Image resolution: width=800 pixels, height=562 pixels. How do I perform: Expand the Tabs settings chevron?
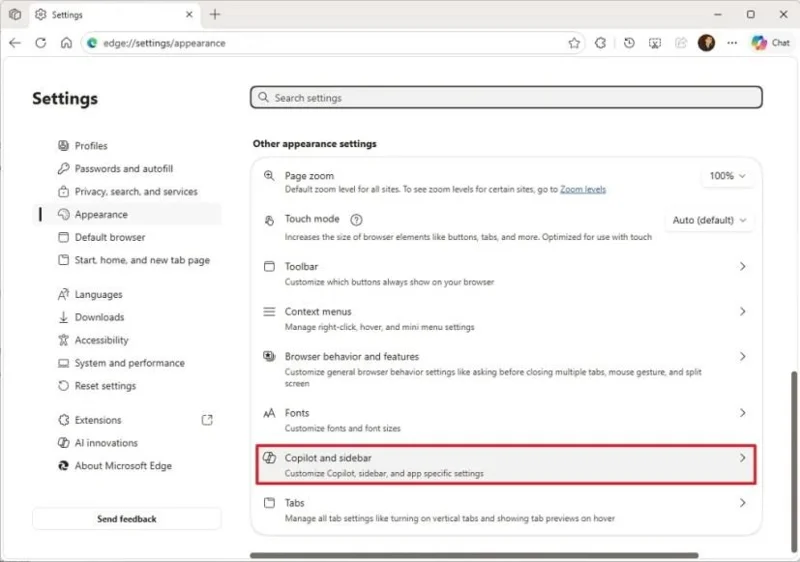742,503
